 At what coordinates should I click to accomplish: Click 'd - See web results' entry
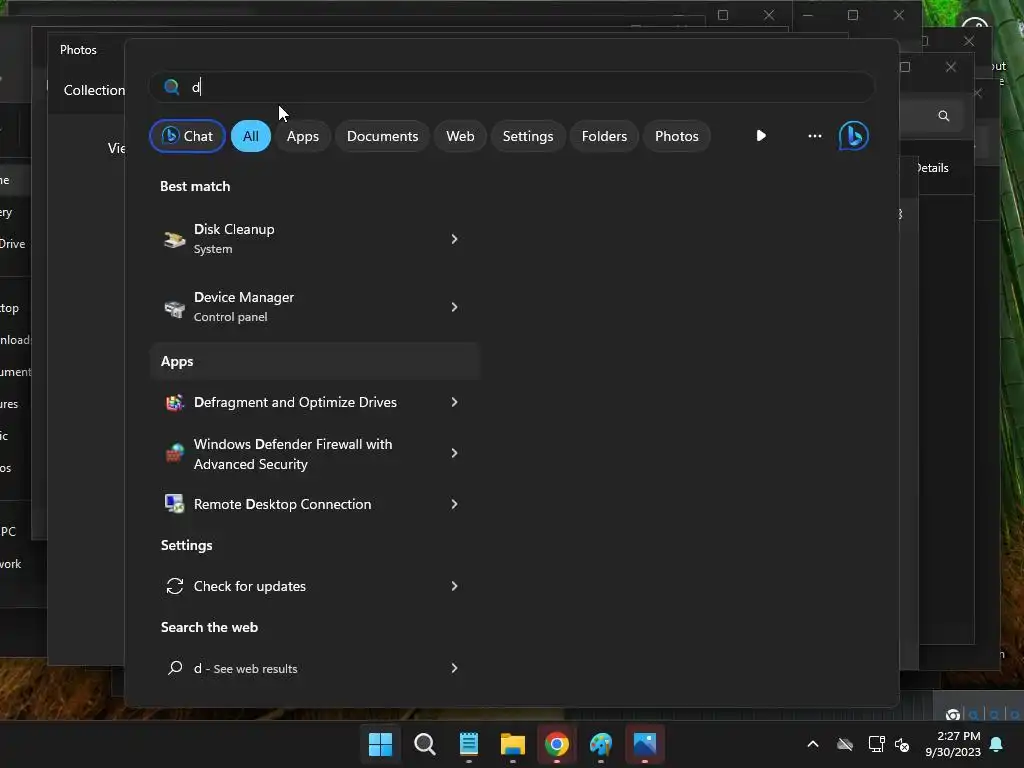point(315,668)
